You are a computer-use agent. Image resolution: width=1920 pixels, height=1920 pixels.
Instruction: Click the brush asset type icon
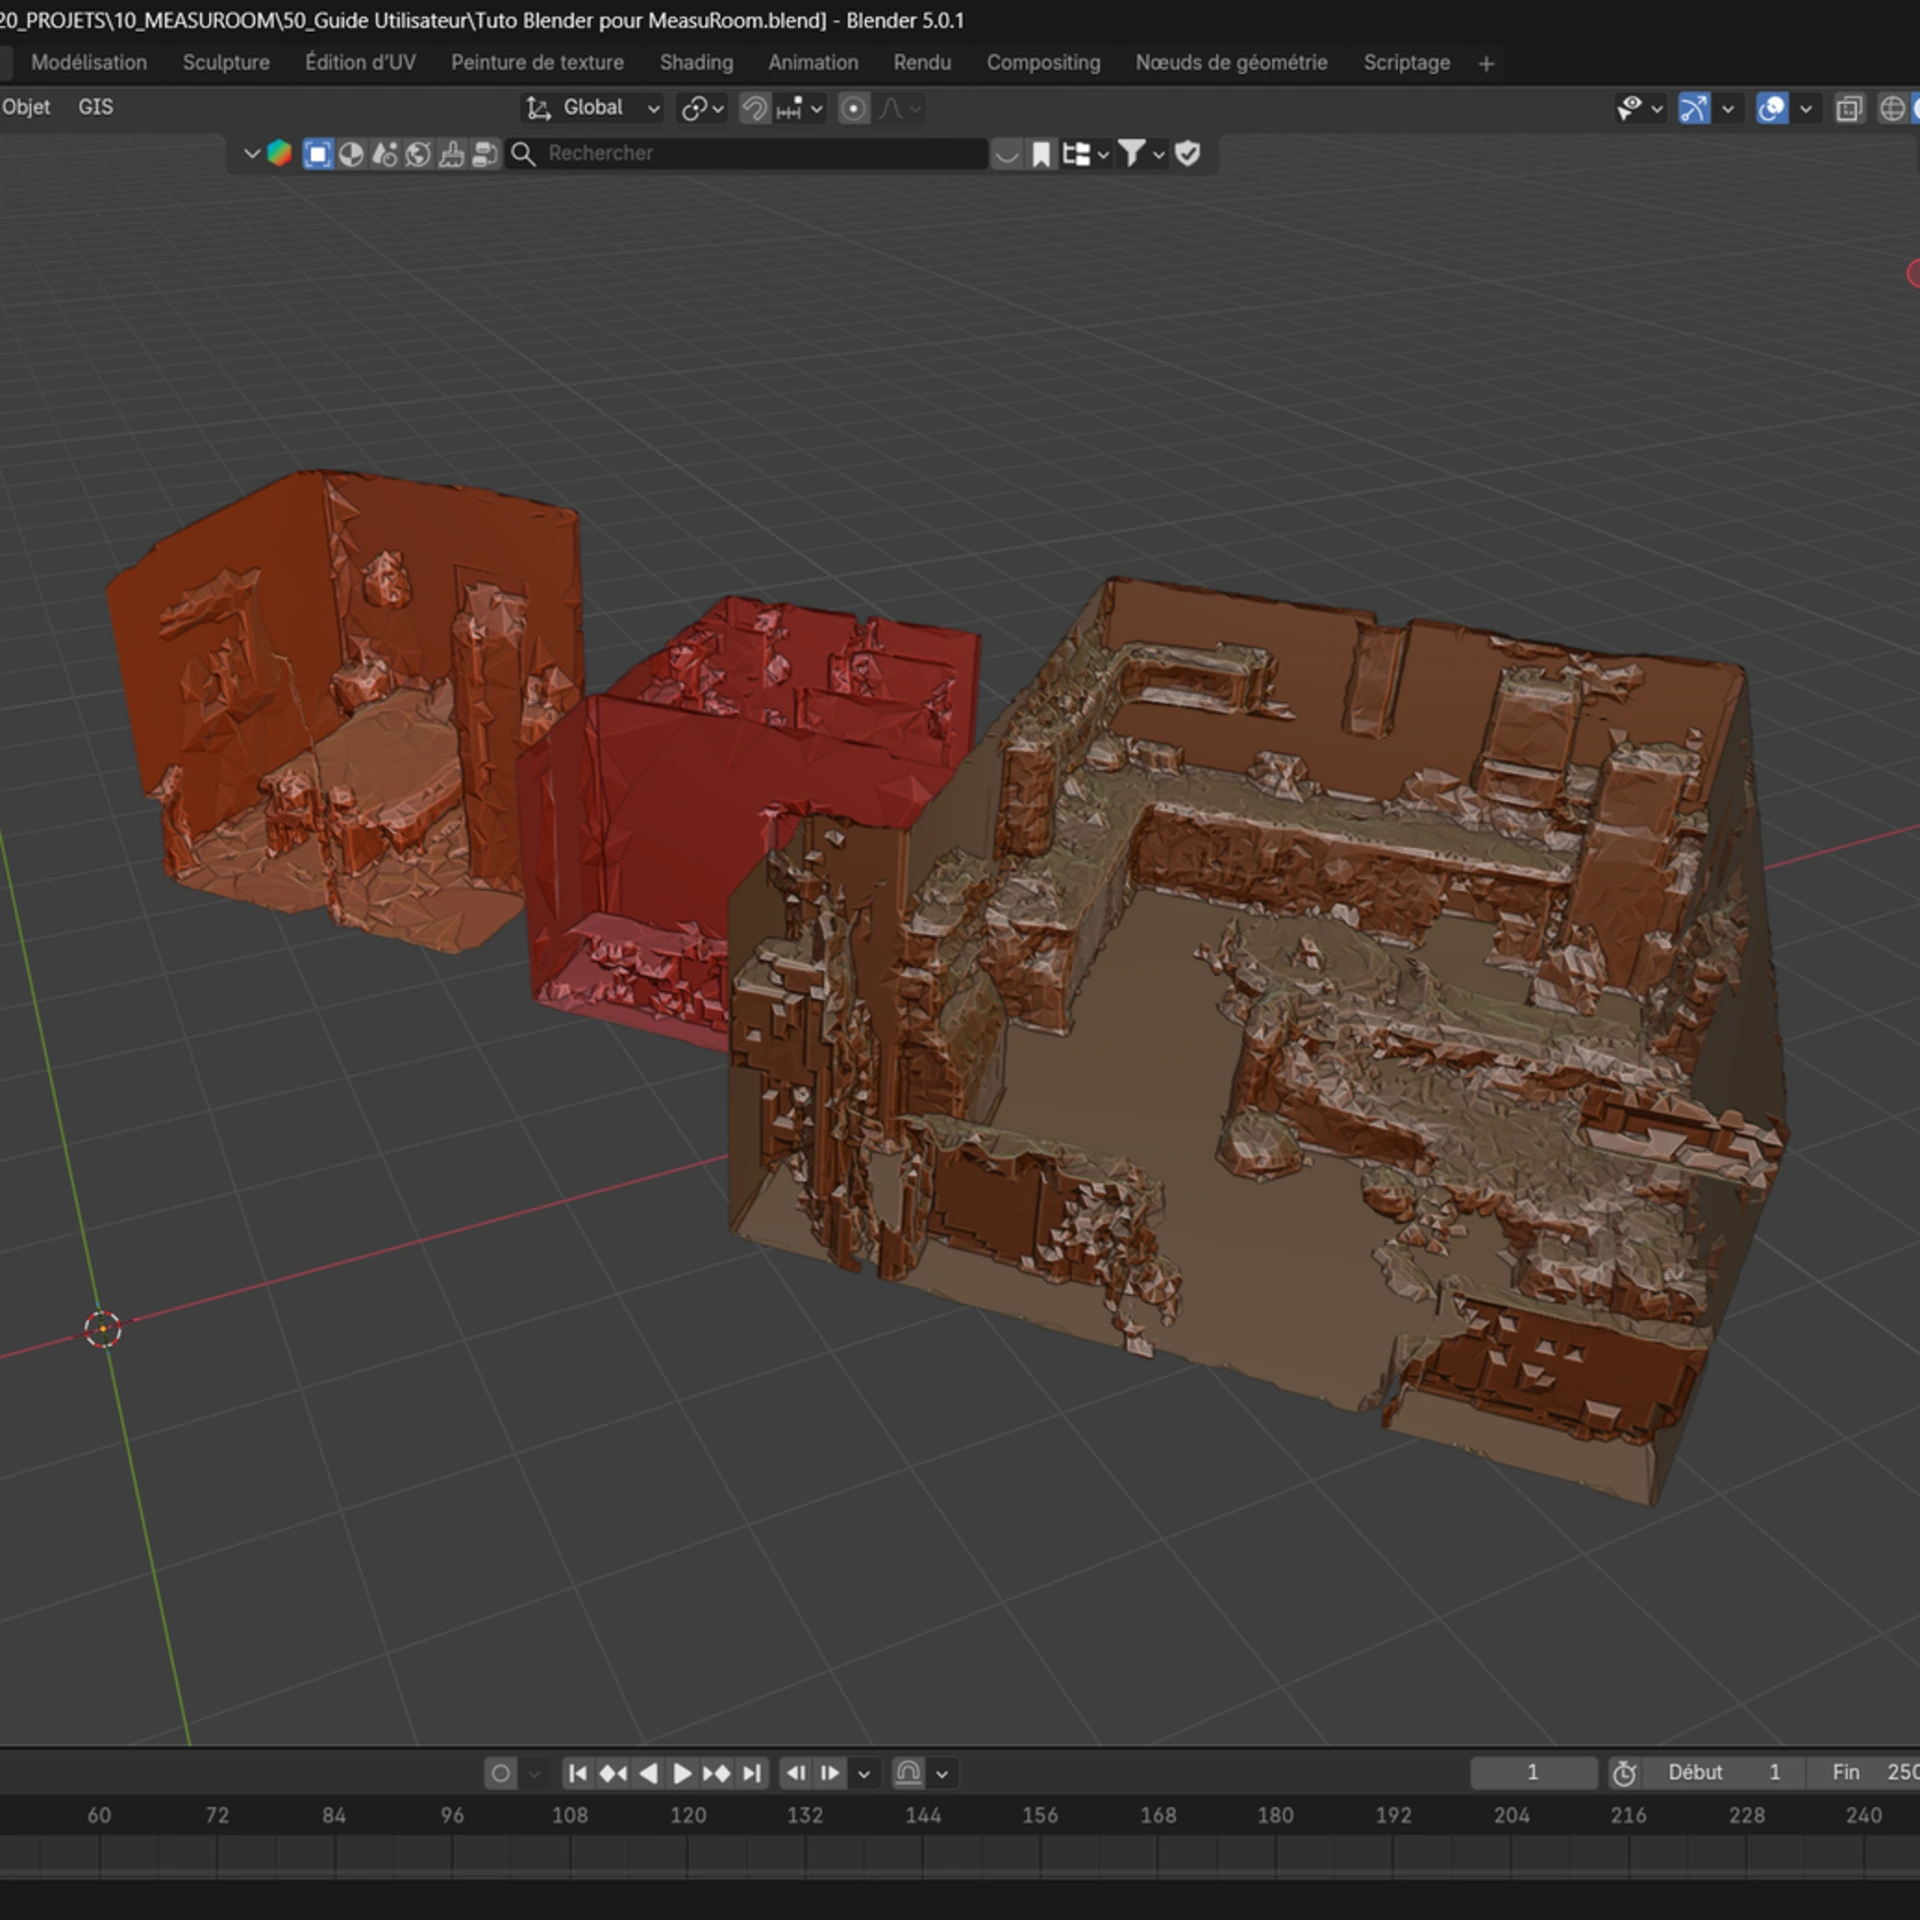(451, 154)
